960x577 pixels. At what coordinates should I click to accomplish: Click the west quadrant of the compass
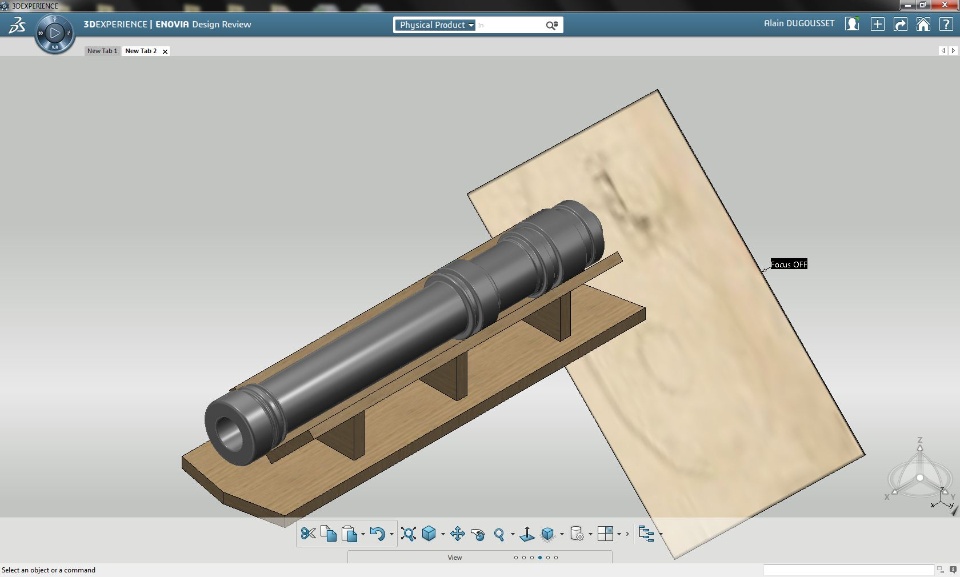41,32
